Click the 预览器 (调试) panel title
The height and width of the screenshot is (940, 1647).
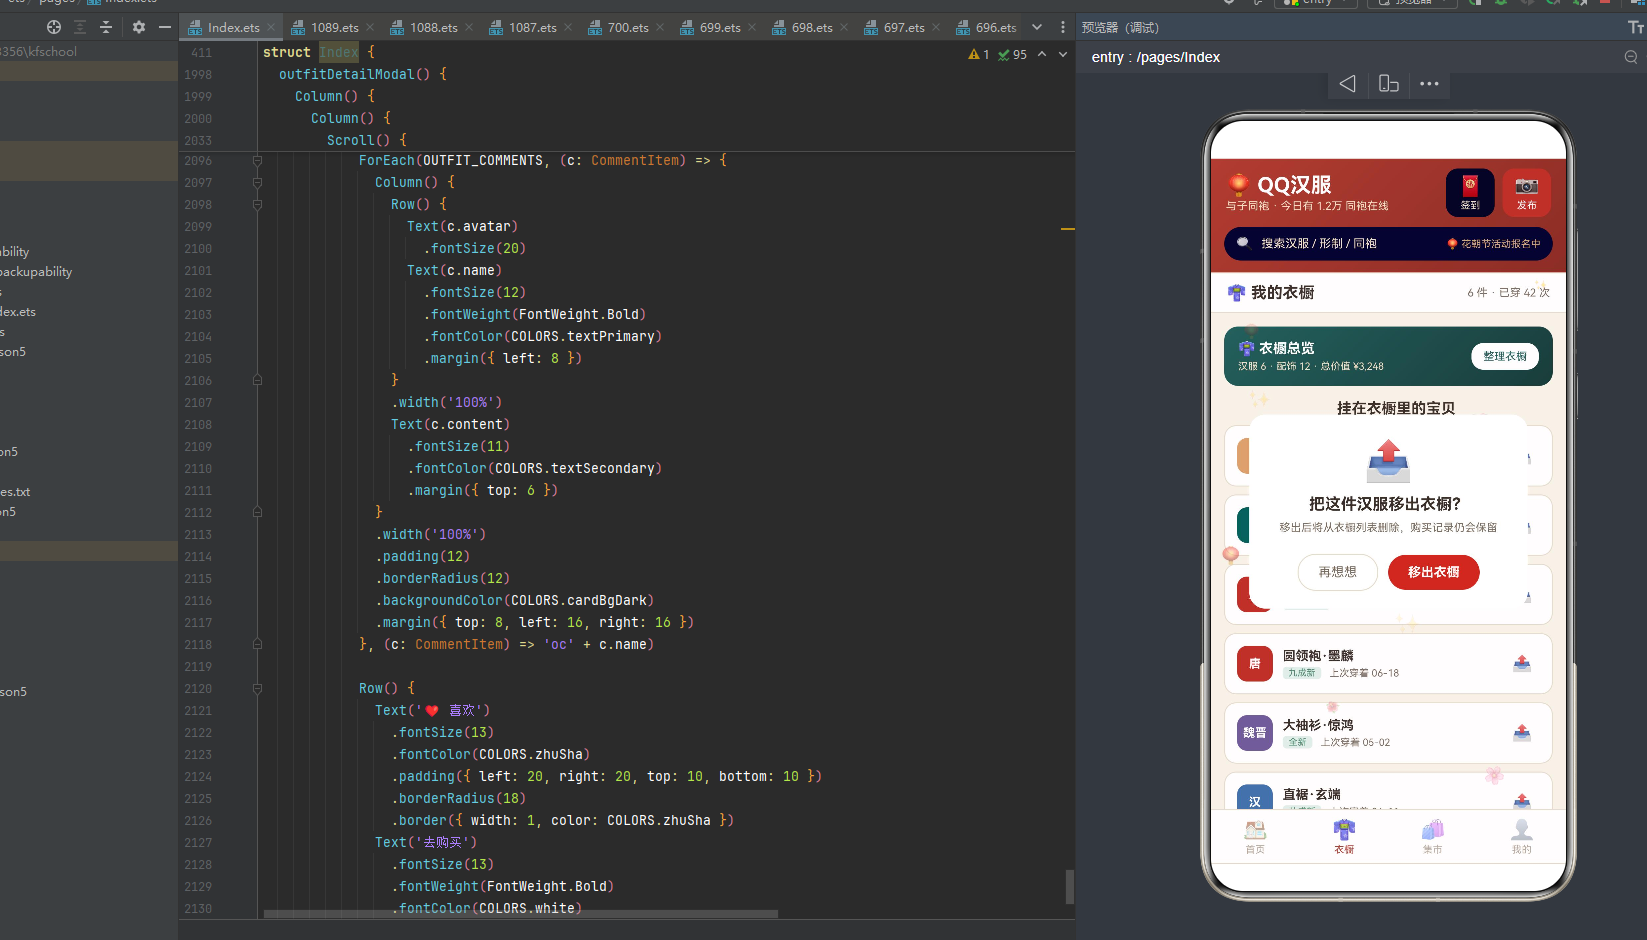click(1120, 28)
